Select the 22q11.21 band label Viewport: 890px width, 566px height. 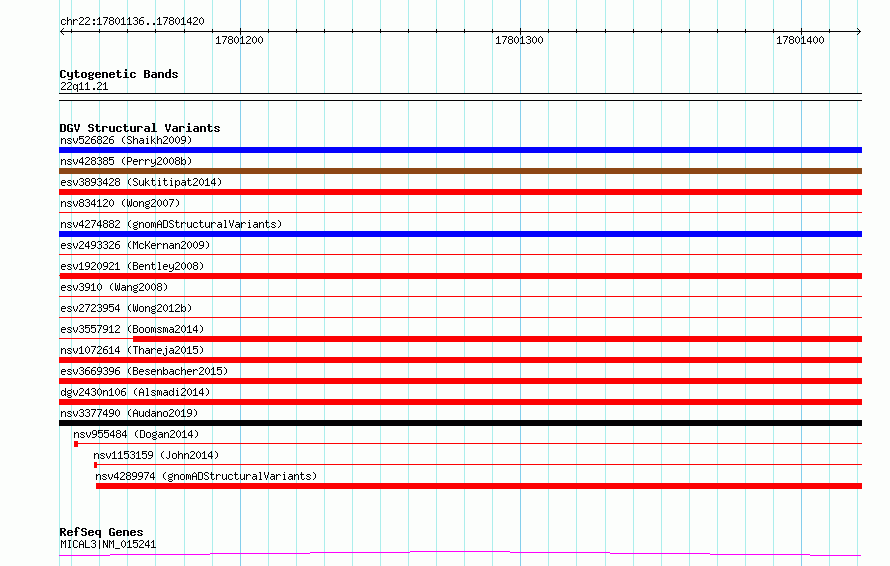pos(84,86)
